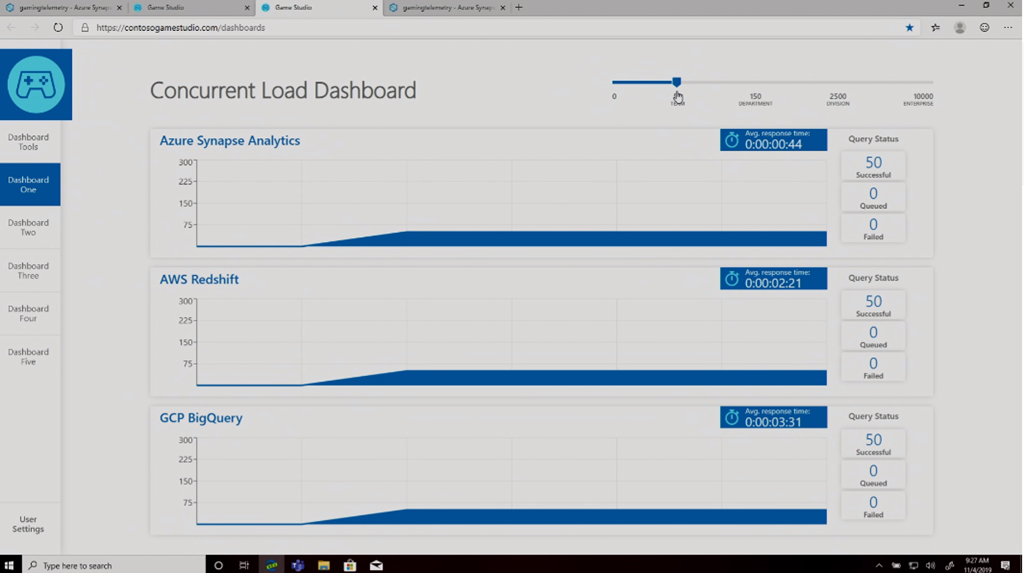Click the smiley feedback icon

tap(984, 27)
